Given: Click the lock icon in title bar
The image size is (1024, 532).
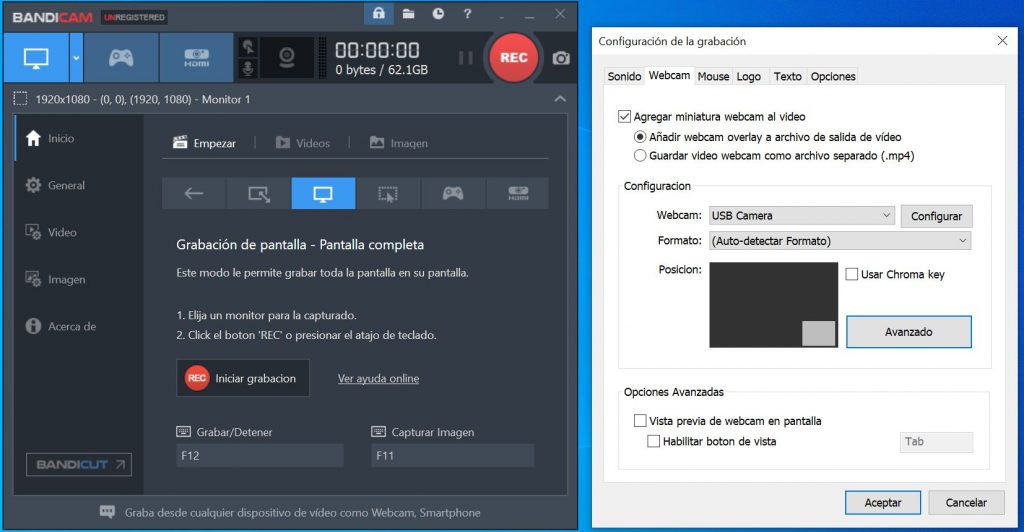Looking at the screenshot, I should (x=379, y=14).
